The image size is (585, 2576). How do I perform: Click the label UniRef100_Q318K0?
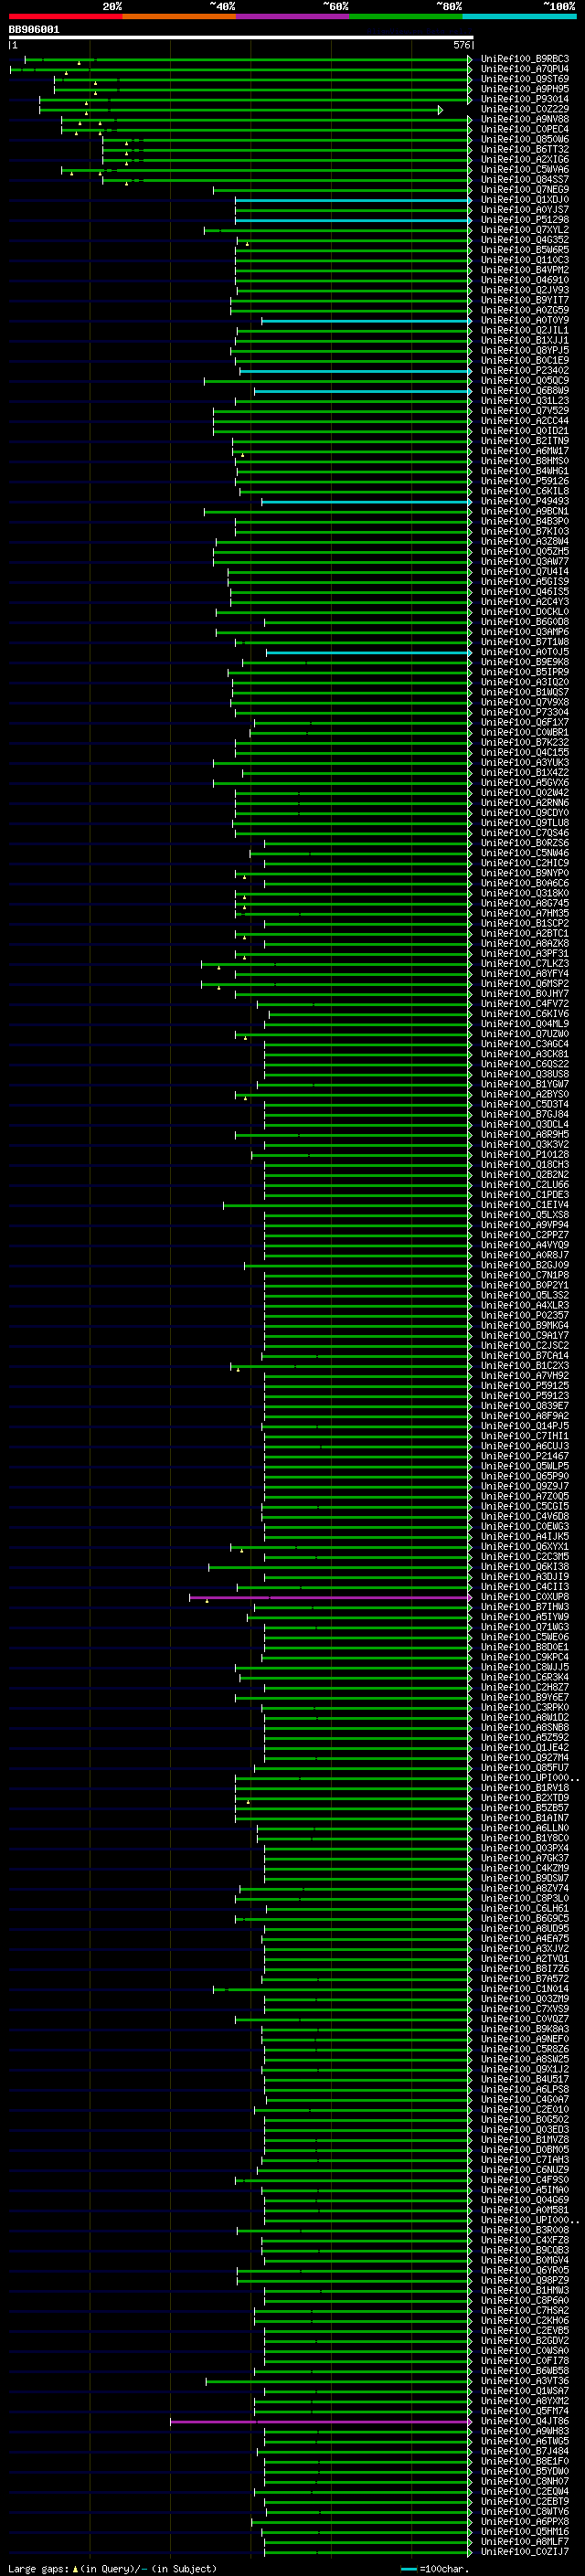coord(525,894)
